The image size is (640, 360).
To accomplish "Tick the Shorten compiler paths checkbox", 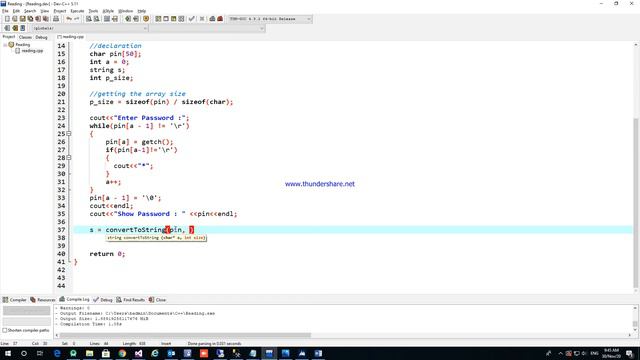I will [5, 330].
